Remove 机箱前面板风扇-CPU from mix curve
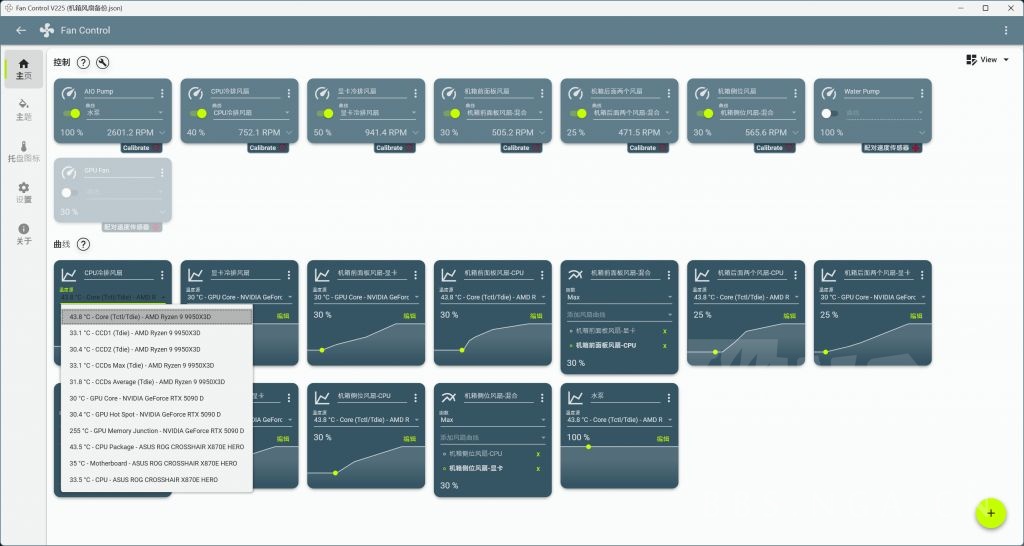This screenshot has height=546, width=1024. coord(665,345)
